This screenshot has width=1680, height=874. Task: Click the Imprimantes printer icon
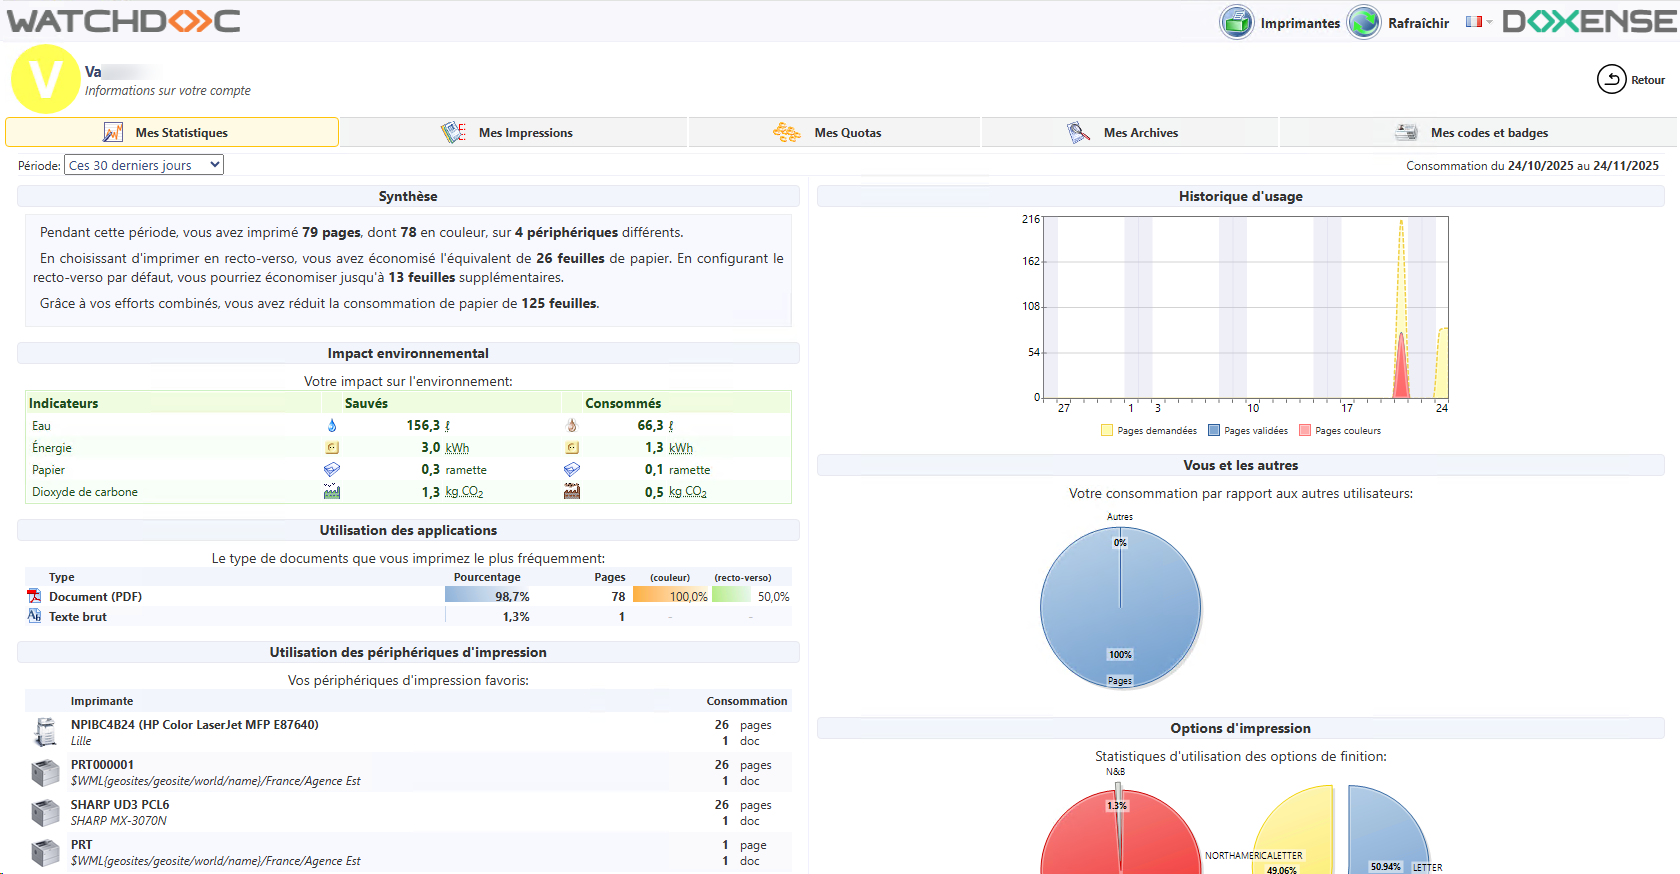pos(1236,22)
